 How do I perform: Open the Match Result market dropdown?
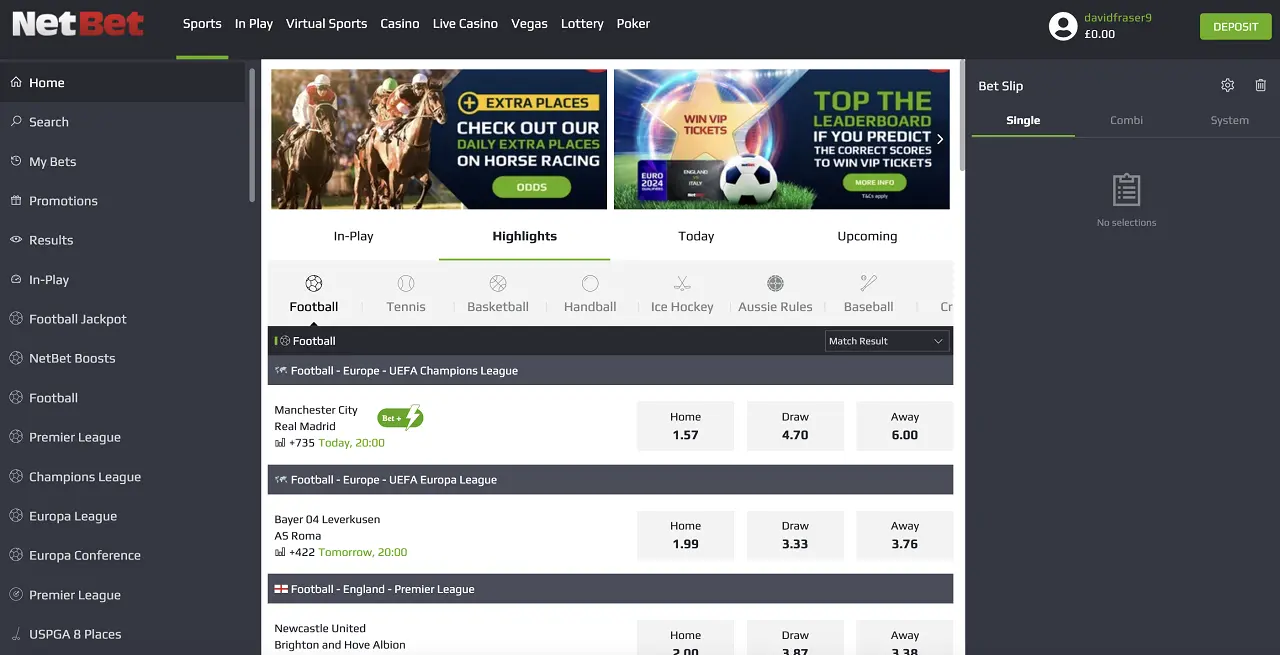(x=887, y=341)
